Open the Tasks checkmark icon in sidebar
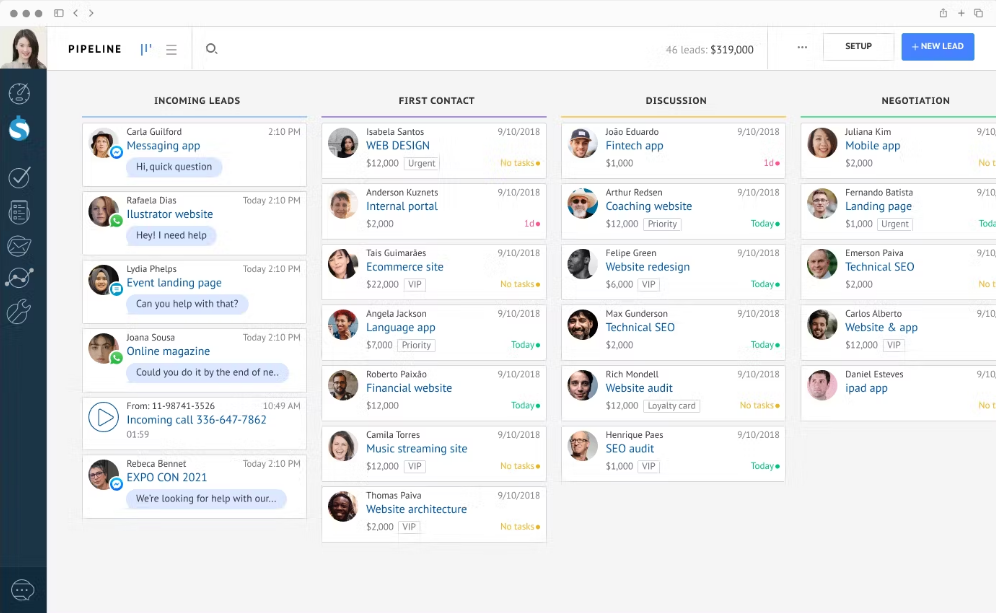The image size is (996, 613). click(x=19, y=177)
